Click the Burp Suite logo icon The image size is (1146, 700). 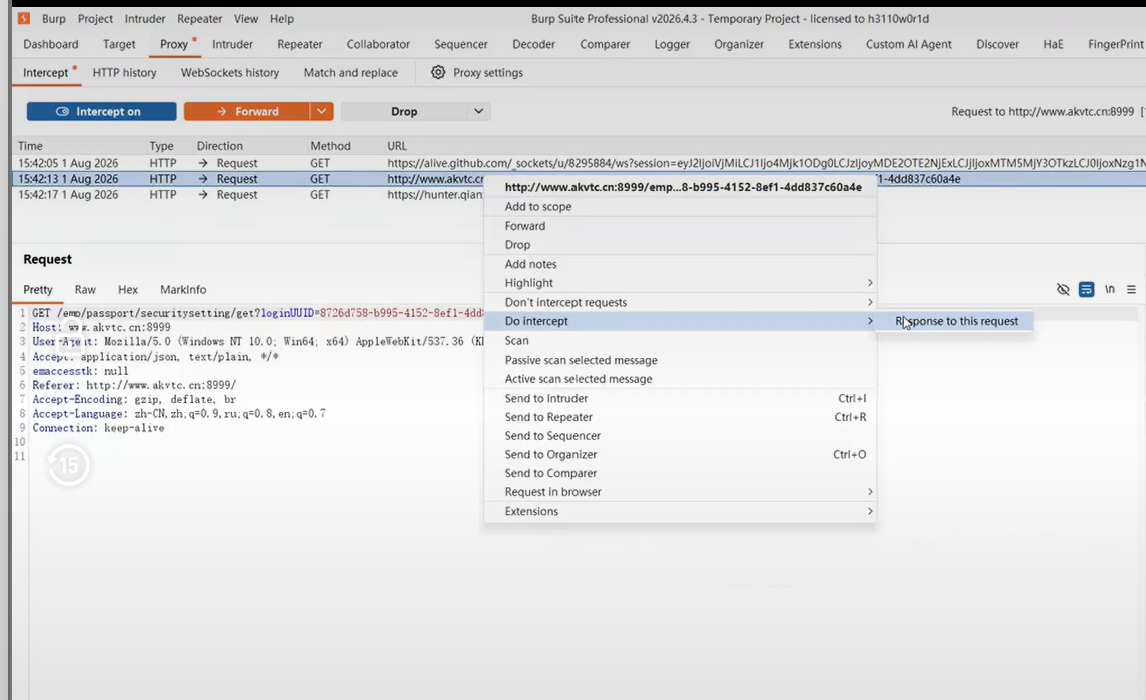pyautogui.click(x=23, y=18)
